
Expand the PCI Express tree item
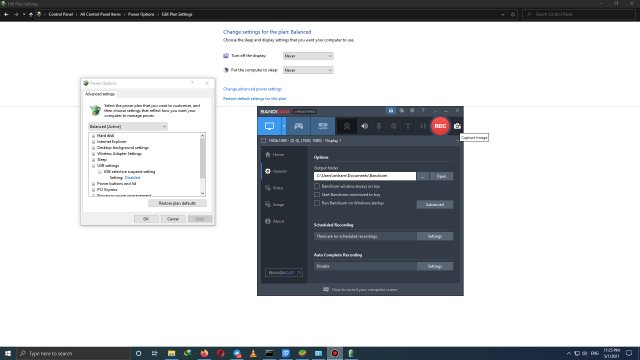point(93,190)
